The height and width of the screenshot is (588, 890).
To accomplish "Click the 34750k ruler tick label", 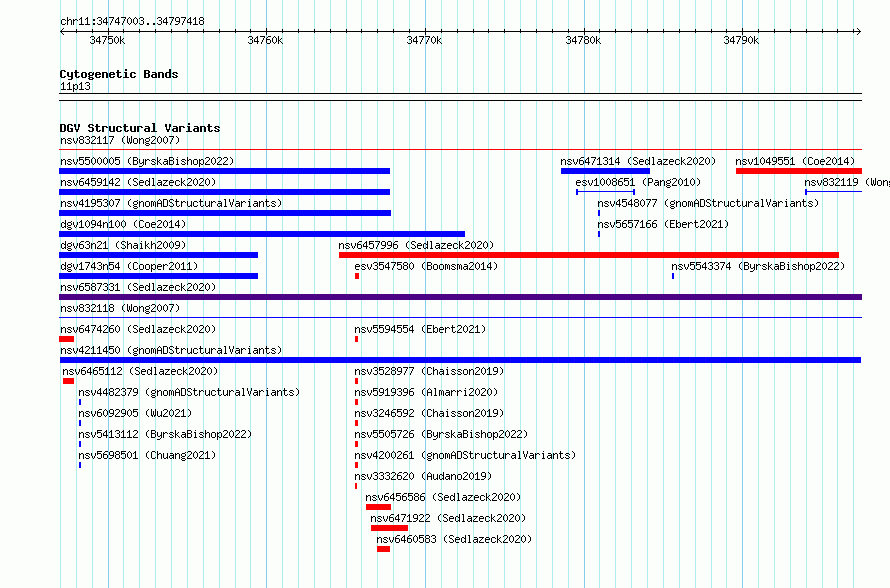I will [107, 40].
